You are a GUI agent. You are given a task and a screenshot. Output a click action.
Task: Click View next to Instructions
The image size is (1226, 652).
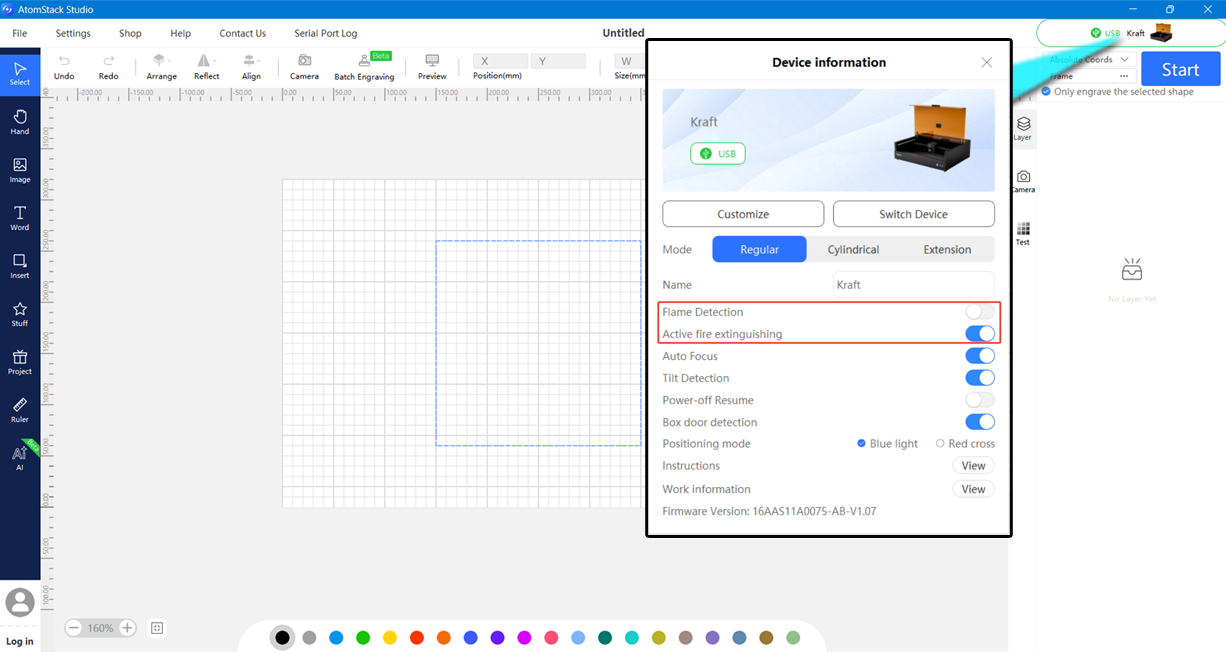point(974,466)
